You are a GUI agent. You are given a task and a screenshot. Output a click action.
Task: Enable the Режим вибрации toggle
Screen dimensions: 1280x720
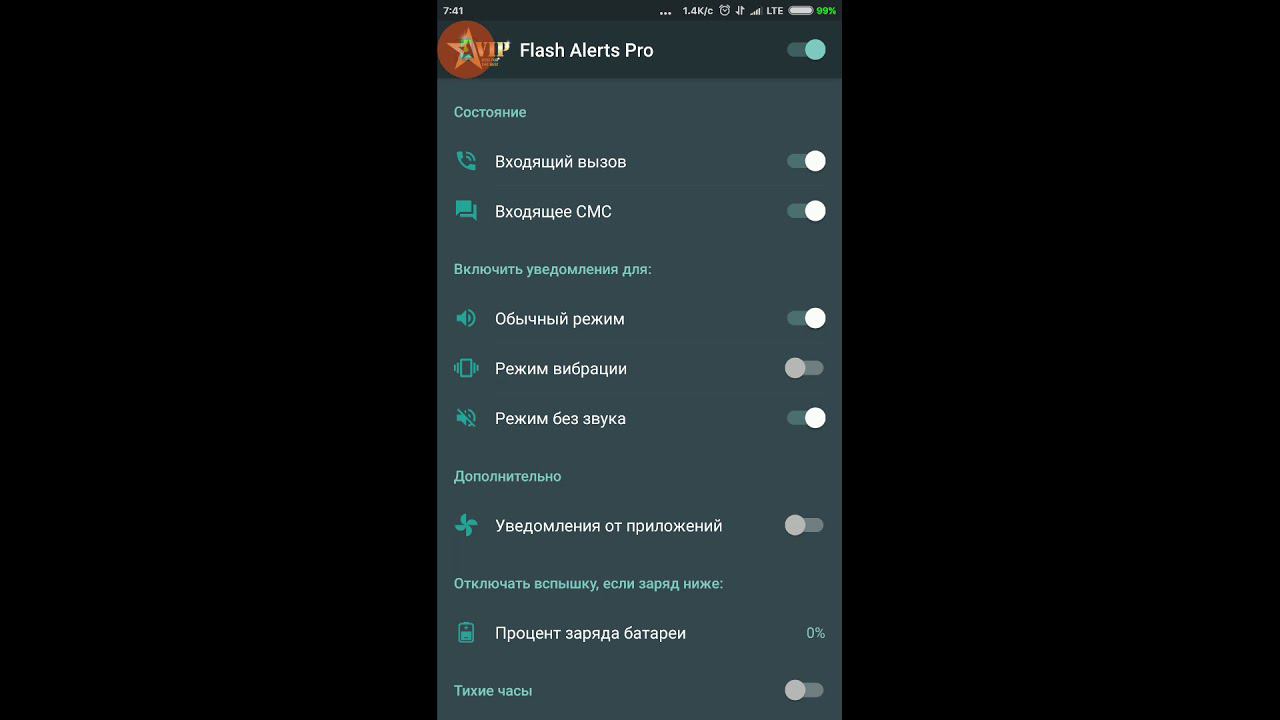(804, 368)
